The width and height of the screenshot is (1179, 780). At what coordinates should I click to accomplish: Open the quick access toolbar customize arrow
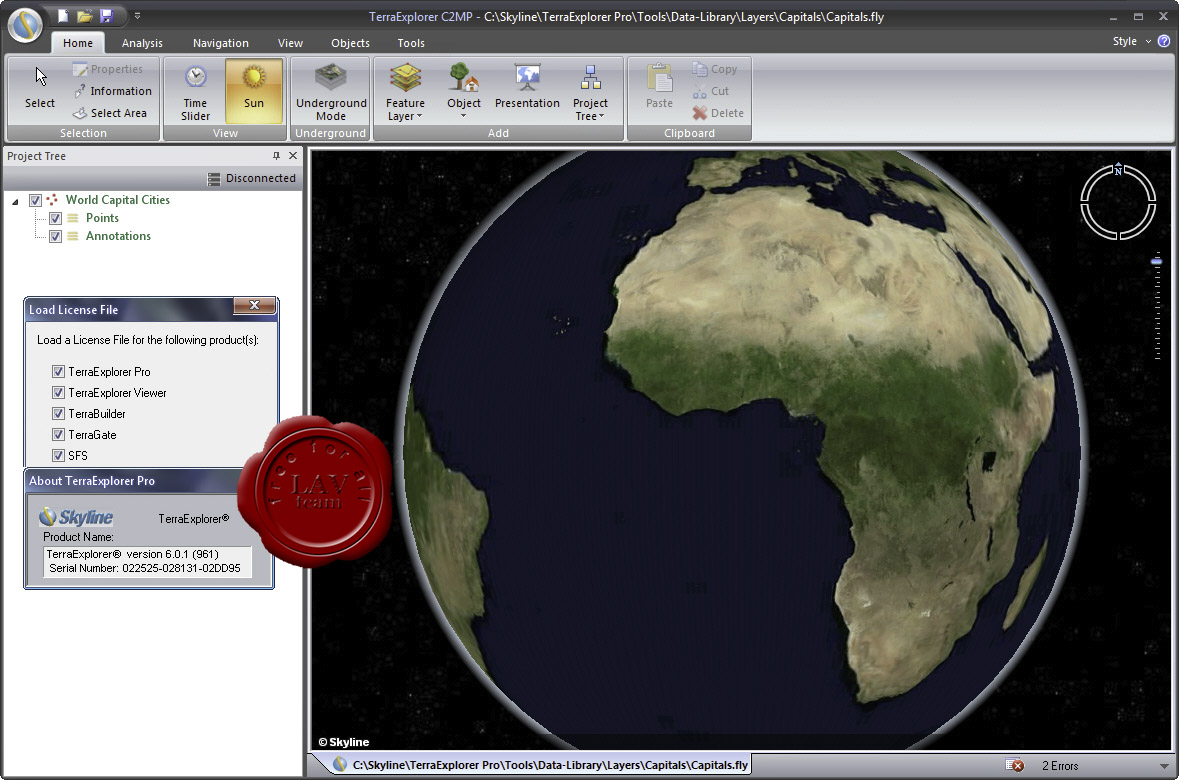tap(137, 16)
